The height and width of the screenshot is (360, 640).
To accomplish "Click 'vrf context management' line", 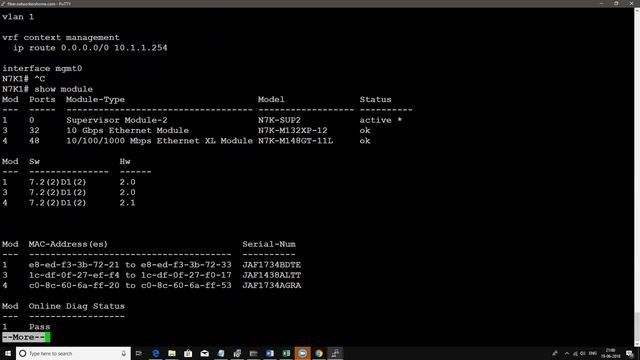I will pyautogui.click(x=61, y=37).
